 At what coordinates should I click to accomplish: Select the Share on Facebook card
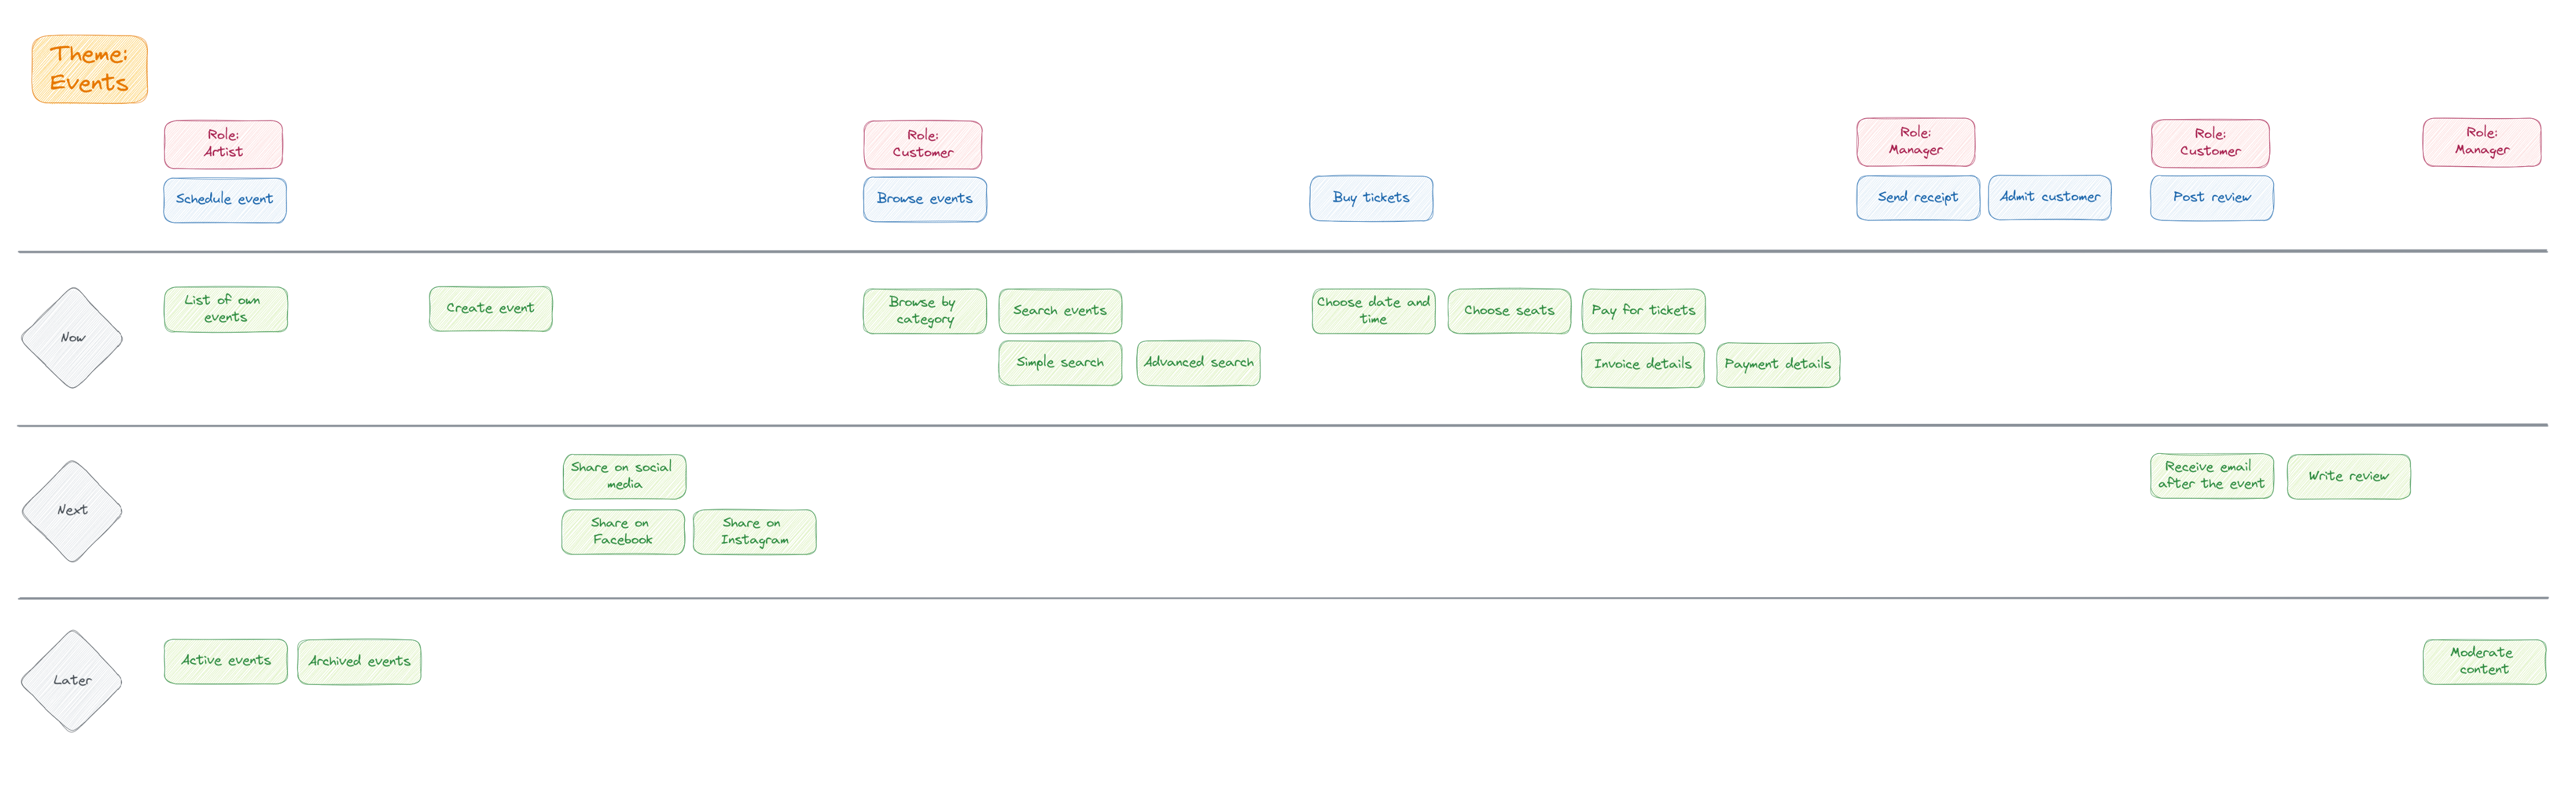pyautogui.click(x=623, y=532)
